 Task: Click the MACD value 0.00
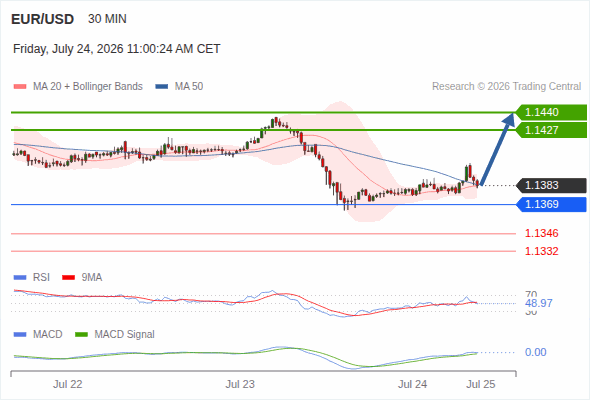[536, 352]
